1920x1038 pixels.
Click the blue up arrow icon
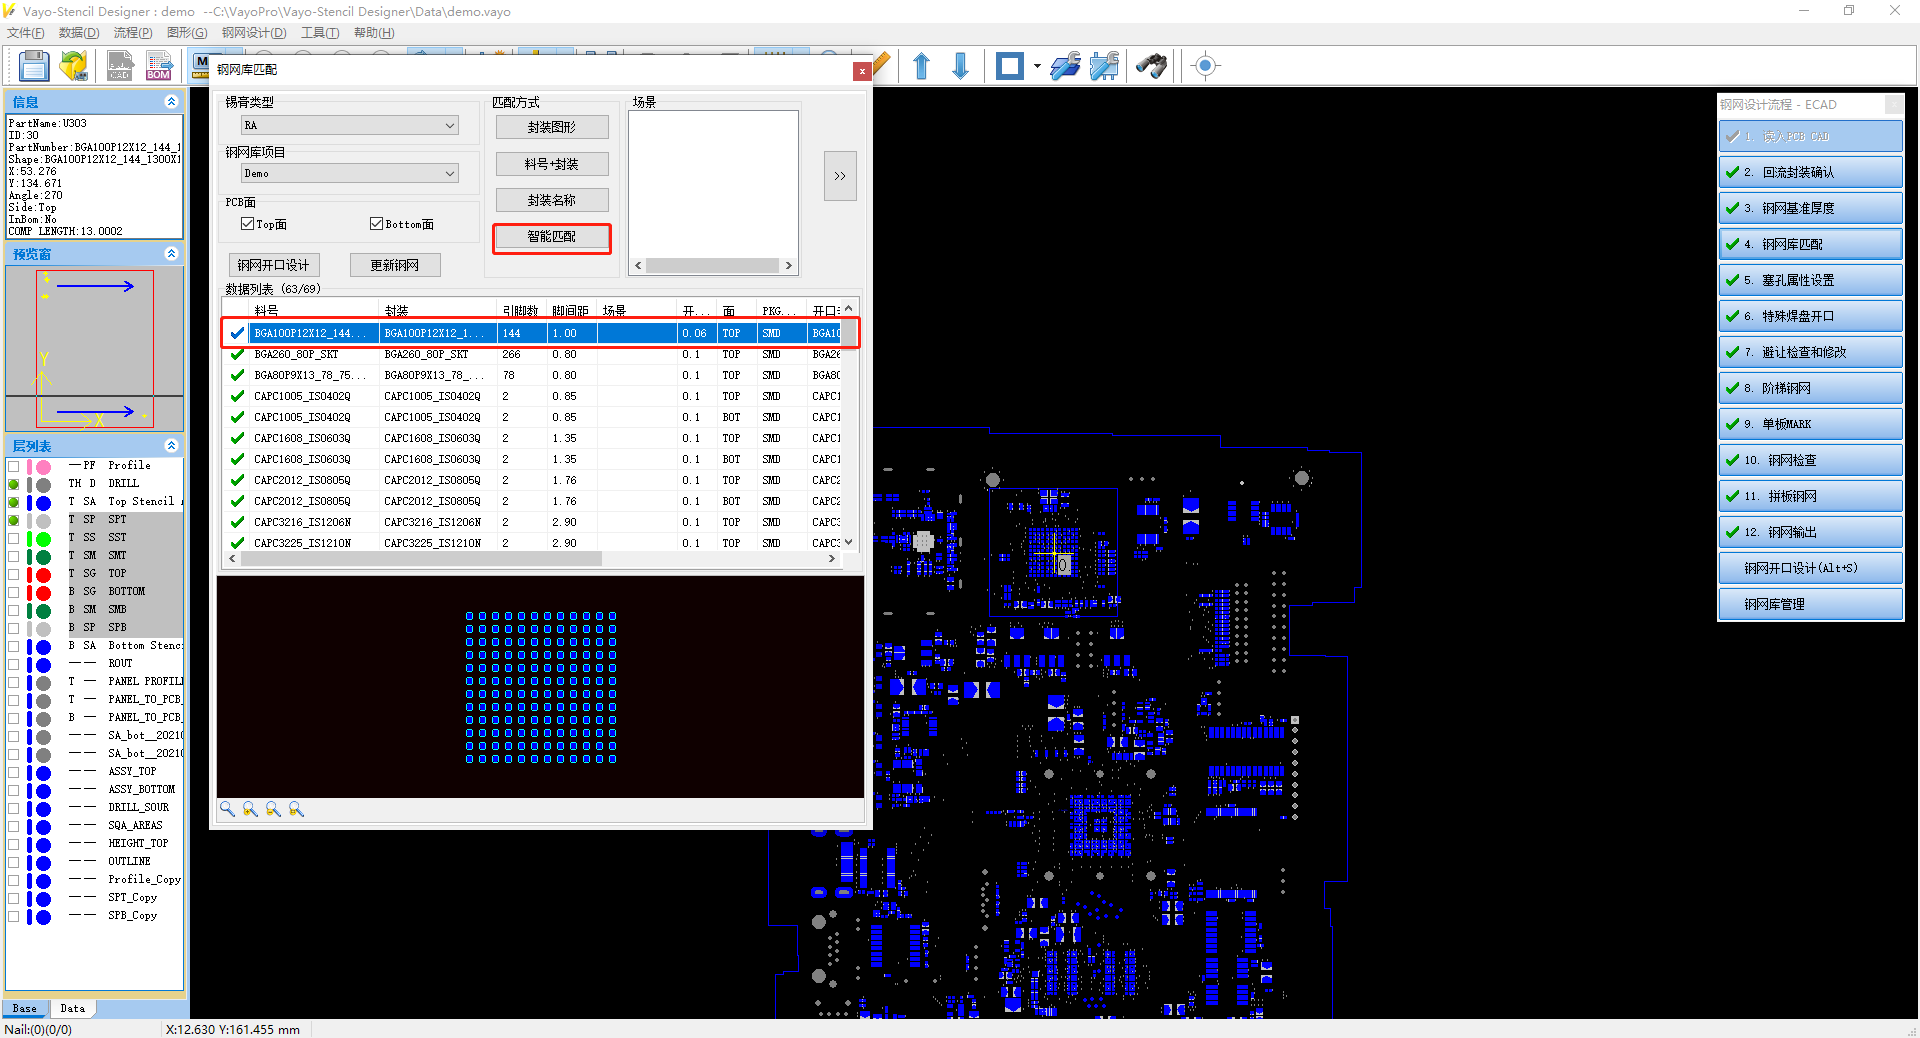point(921,66)
